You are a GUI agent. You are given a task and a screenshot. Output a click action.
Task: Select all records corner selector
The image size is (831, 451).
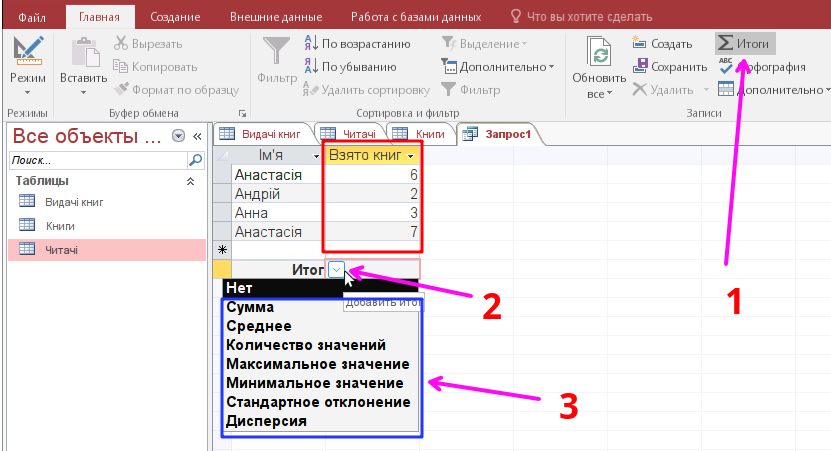click(222, 156)
